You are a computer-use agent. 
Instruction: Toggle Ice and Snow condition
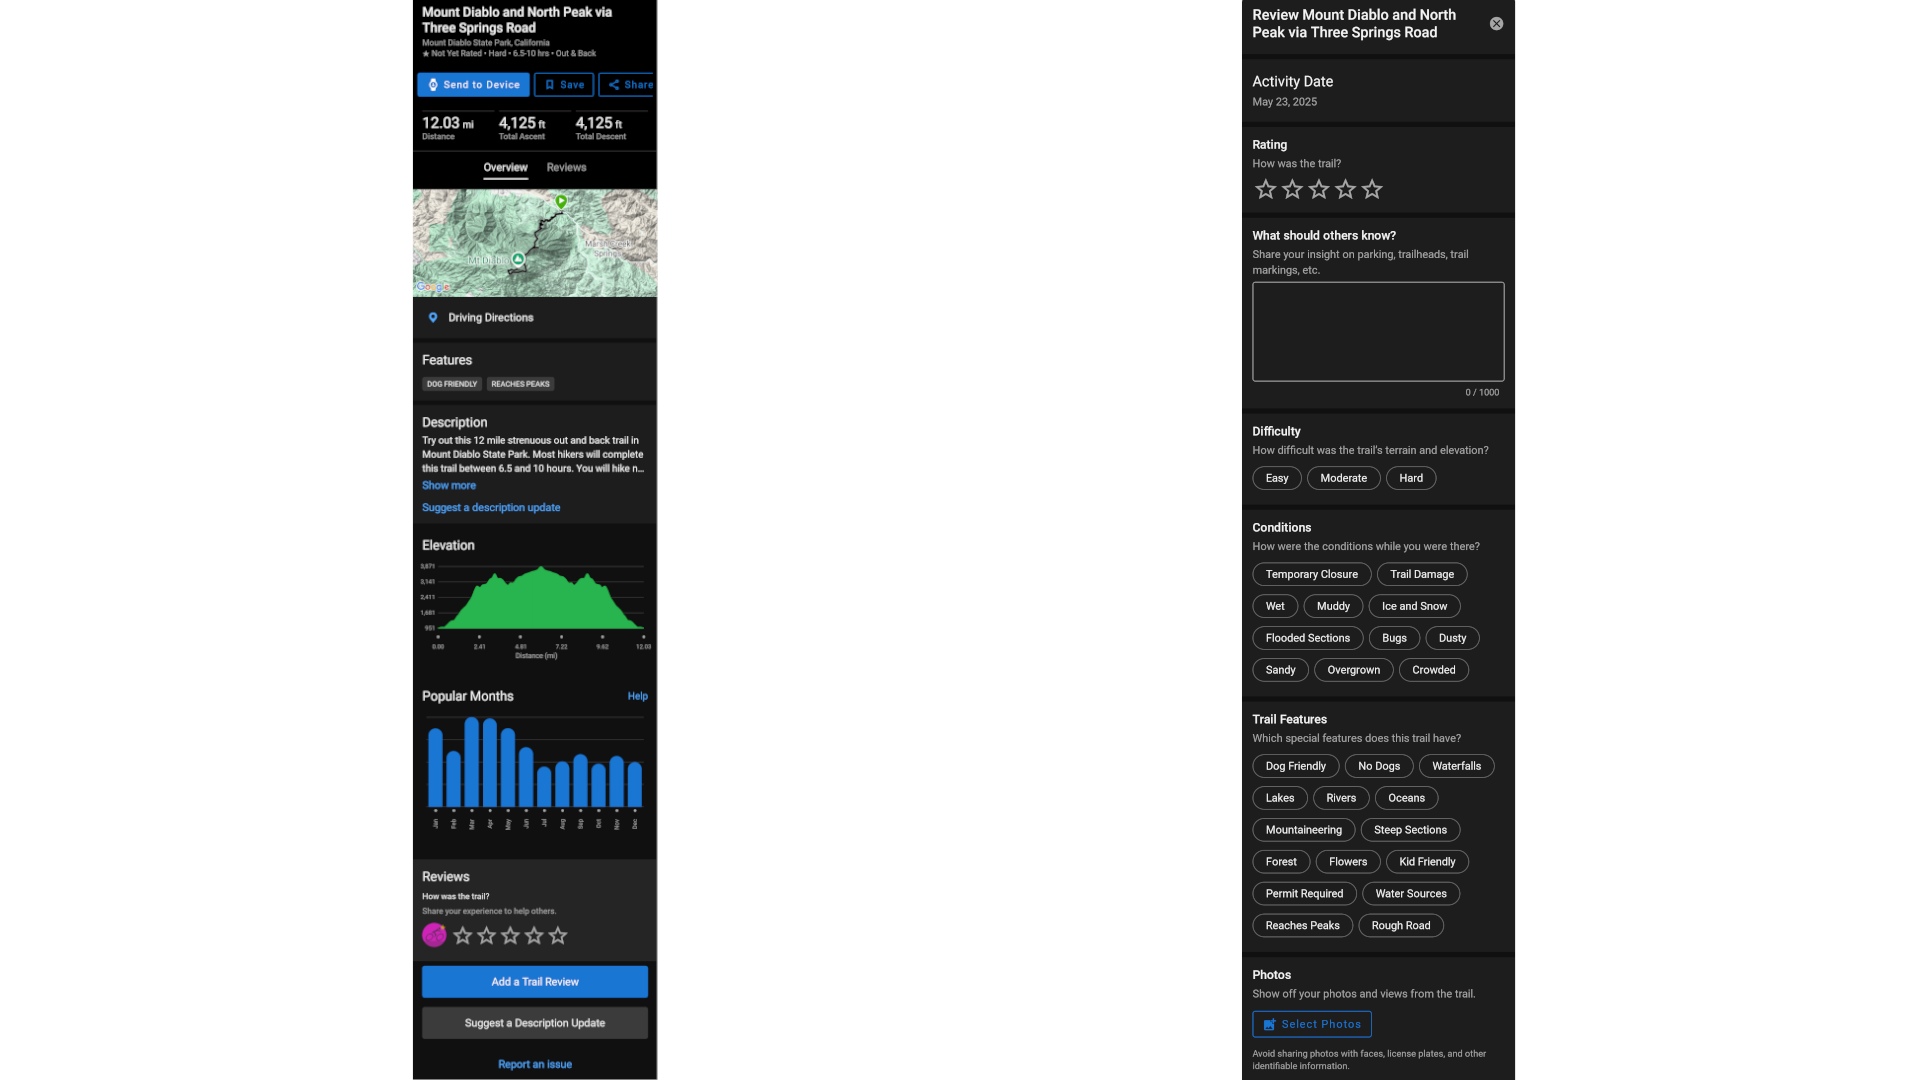coord(1414,607)
